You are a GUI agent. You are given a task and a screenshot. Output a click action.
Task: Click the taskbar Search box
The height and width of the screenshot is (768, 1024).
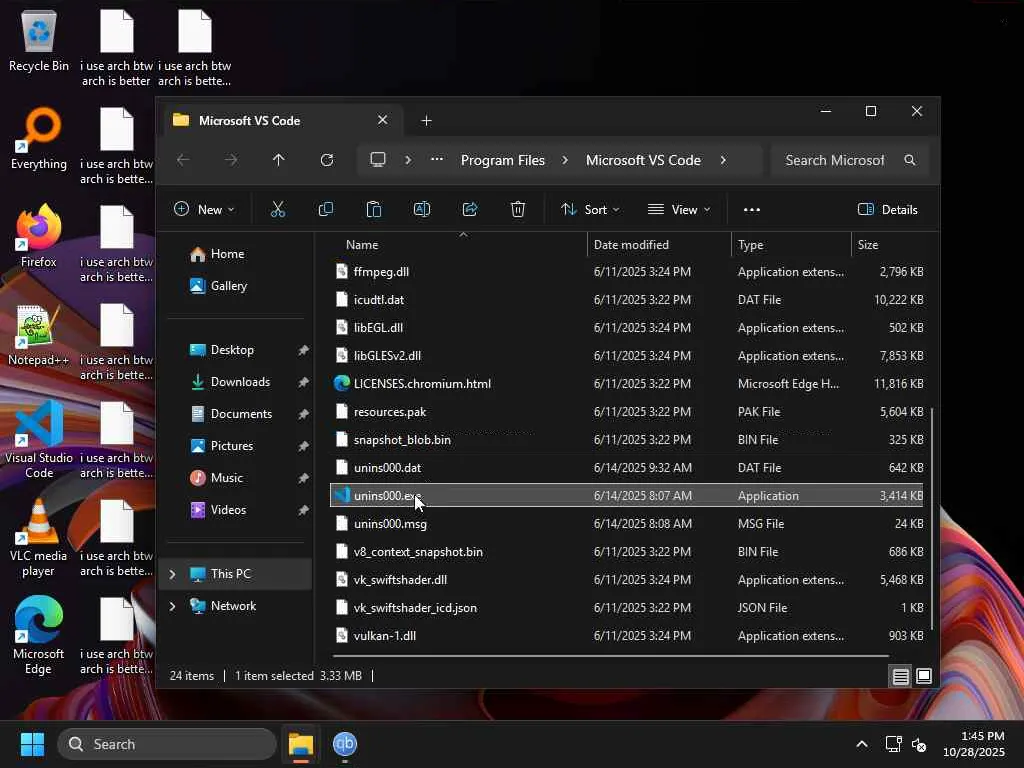[167, 744]
